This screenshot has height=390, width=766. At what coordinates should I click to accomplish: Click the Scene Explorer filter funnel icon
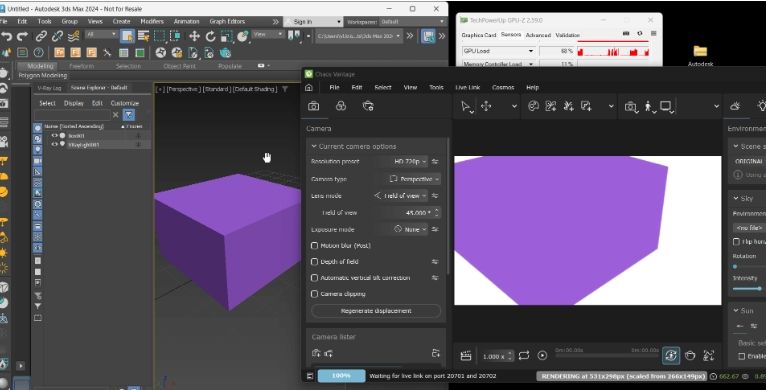tap(128, 115)
